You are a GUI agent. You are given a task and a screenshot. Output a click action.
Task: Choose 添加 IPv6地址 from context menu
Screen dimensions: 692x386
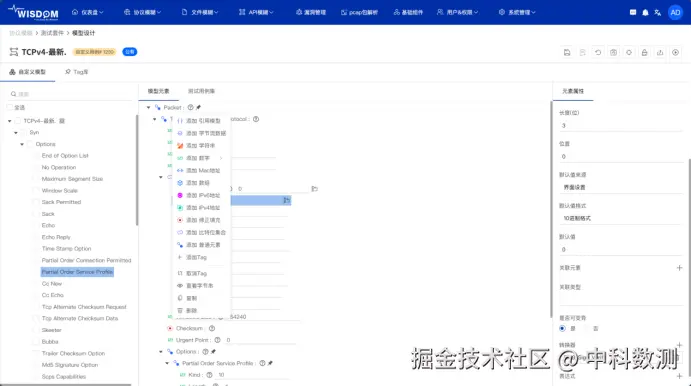[x=202, y=195]
